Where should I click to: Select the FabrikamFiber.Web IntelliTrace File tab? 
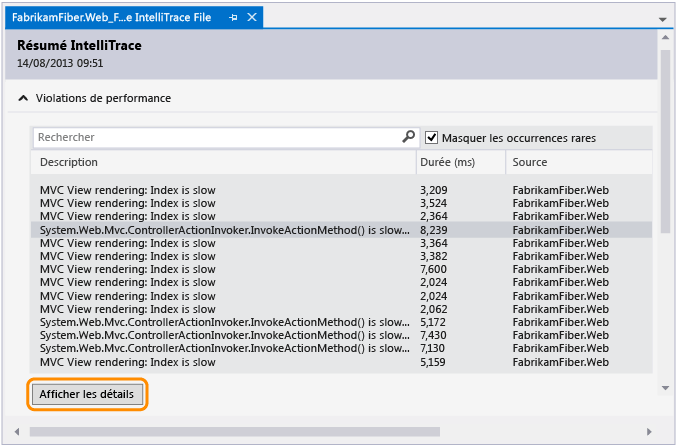point(111,18)
